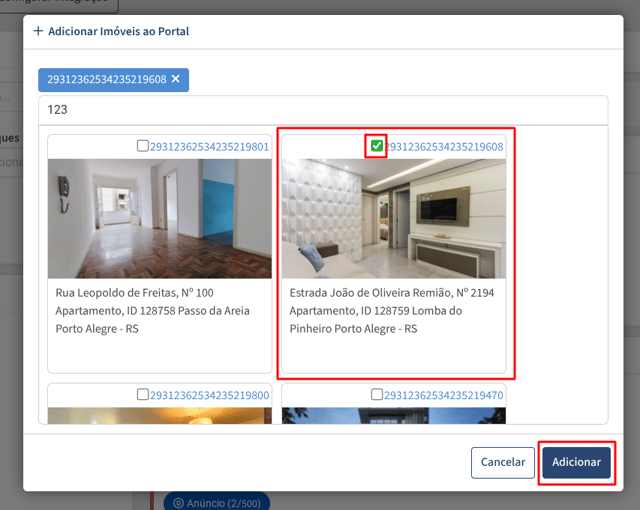Click the plus icon beside Adicionar Imóveis ao Portal

click(x=38, y=31)
